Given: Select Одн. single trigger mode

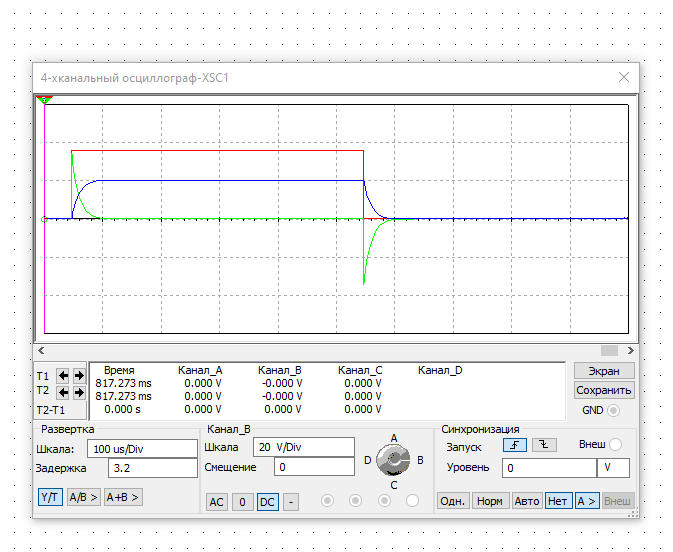Looking at the screenshot, I should pyautogui.click(x=453, y=501).
